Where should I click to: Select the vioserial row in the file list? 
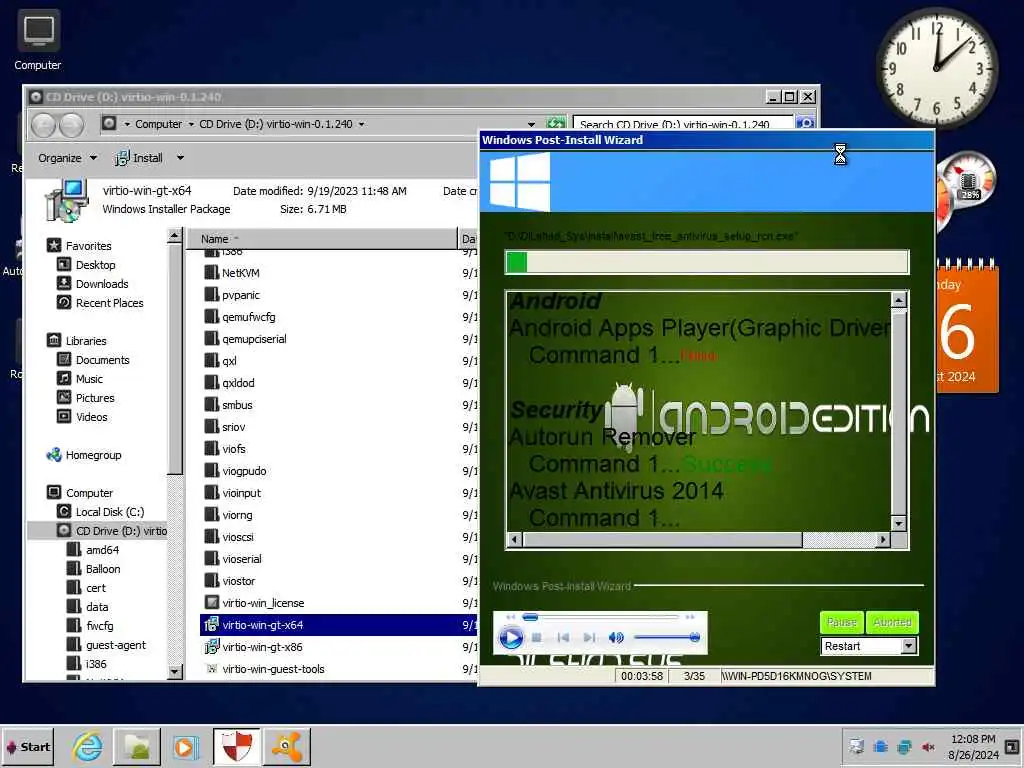[x=338, y=559]
